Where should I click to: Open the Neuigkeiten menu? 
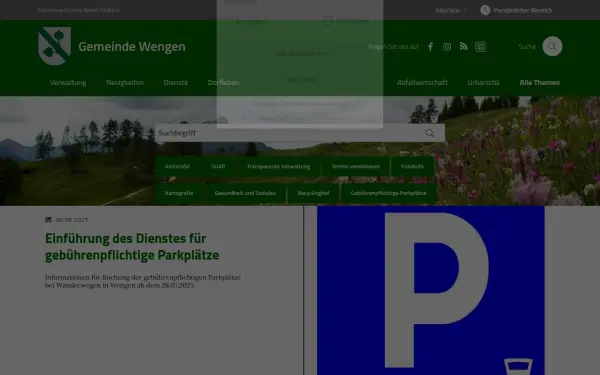(x=125, y=83)
